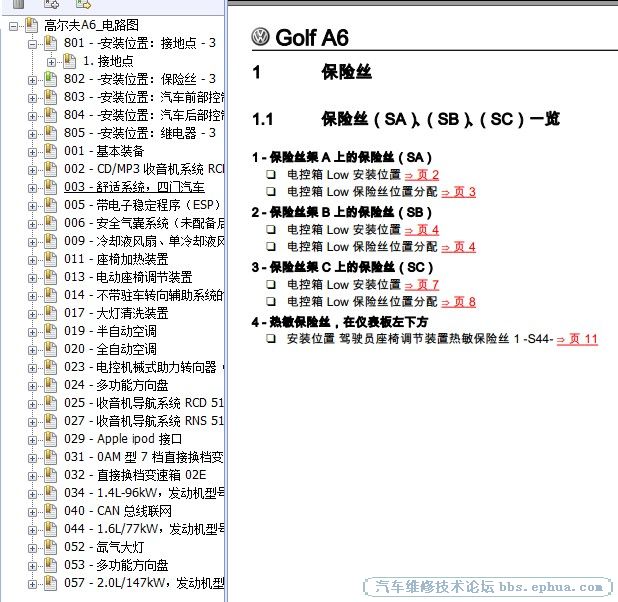Collapse the 801 安装位置 接地点 node
The image size is (618, 602).
(33, 44)
